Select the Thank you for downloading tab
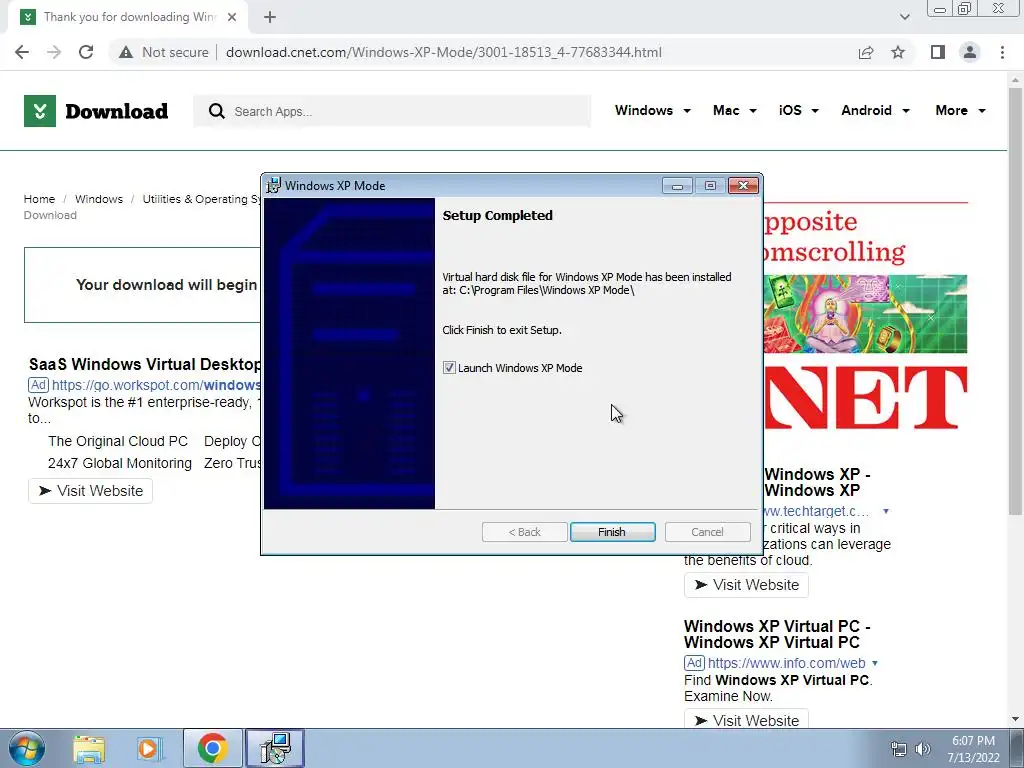The image size is (1024, 768). 128,17
